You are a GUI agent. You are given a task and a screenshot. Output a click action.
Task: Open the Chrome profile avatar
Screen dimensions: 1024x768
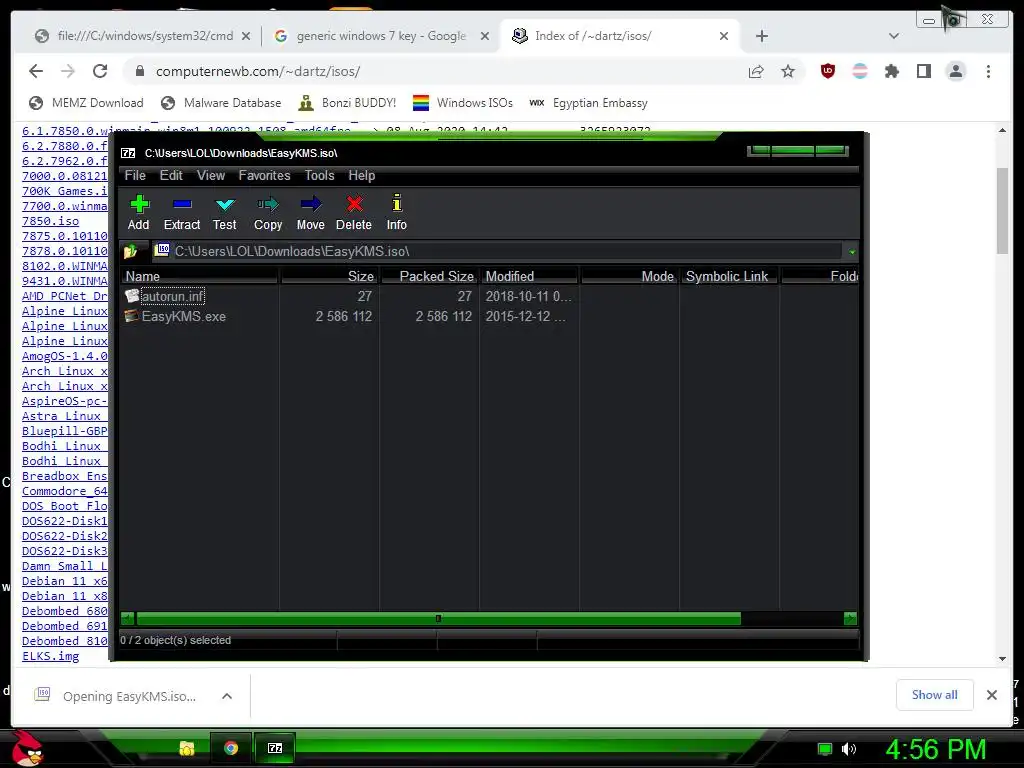[x=955, y=71]
